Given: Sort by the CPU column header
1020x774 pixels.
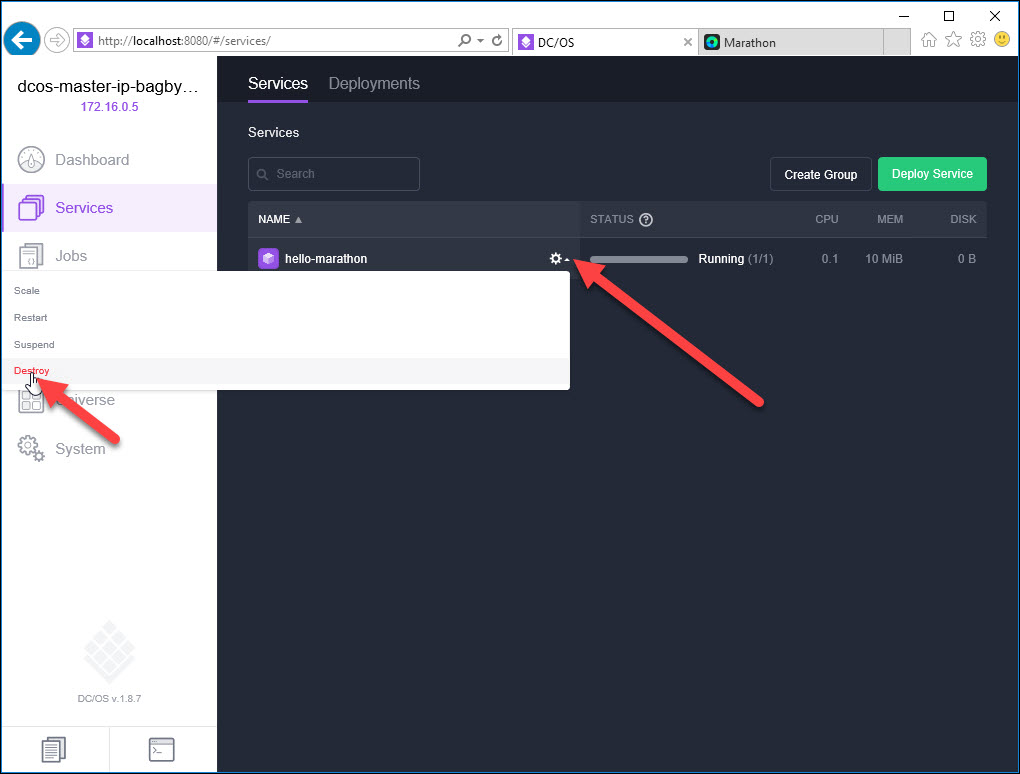Looking at the screenshot, I should pyautogui.click(x=826, y=219).
